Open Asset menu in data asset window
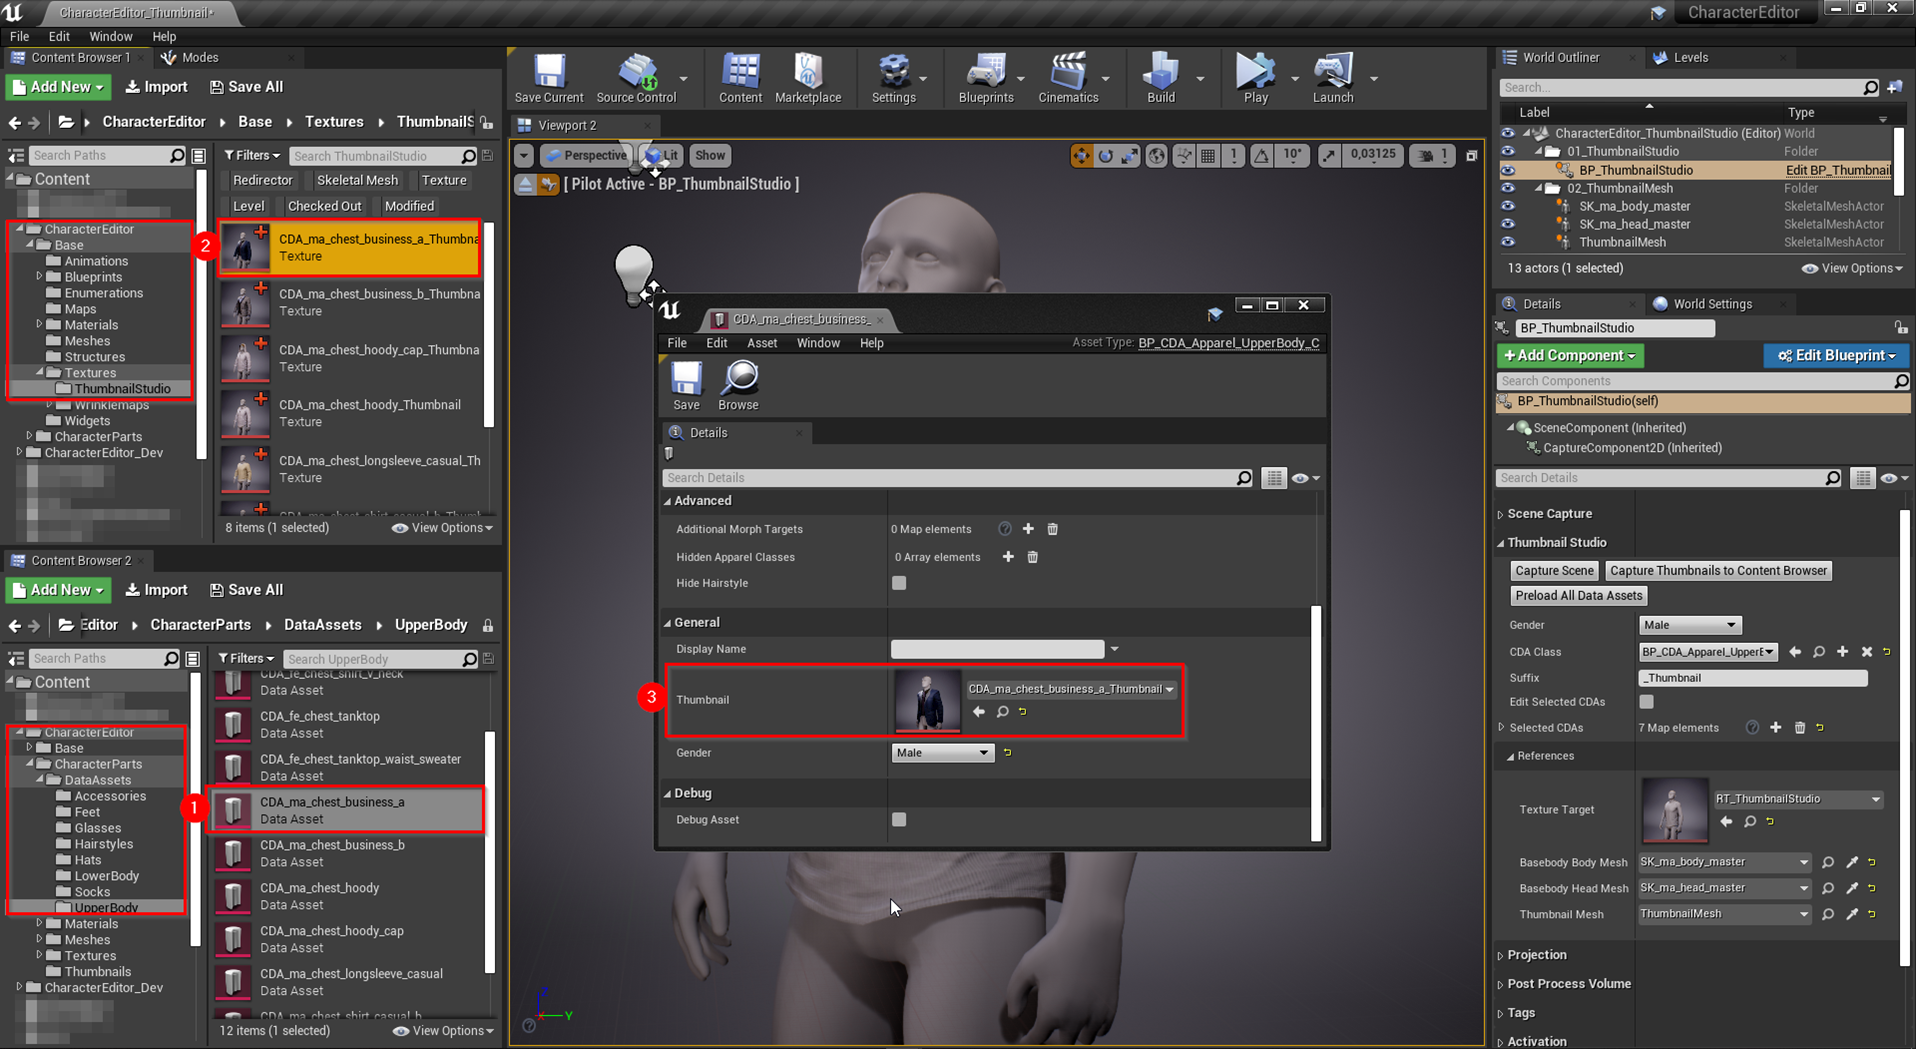Viewport: 1916px width, 1049px height. [761, 343]
